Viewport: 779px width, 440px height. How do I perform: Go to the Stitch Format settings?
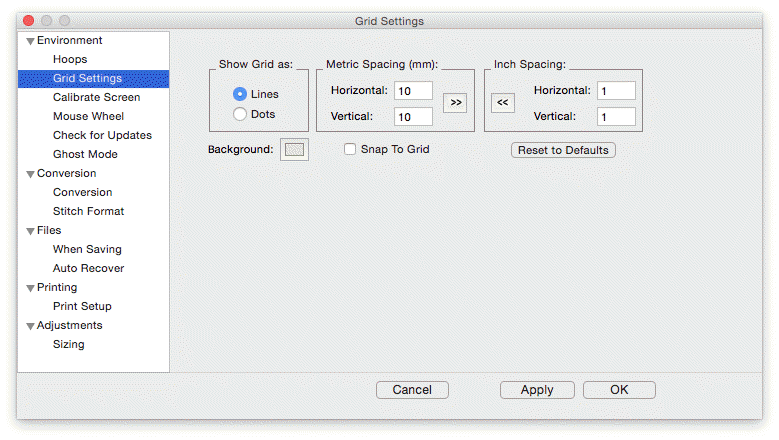pyautogui.click(x=88, y=212)
